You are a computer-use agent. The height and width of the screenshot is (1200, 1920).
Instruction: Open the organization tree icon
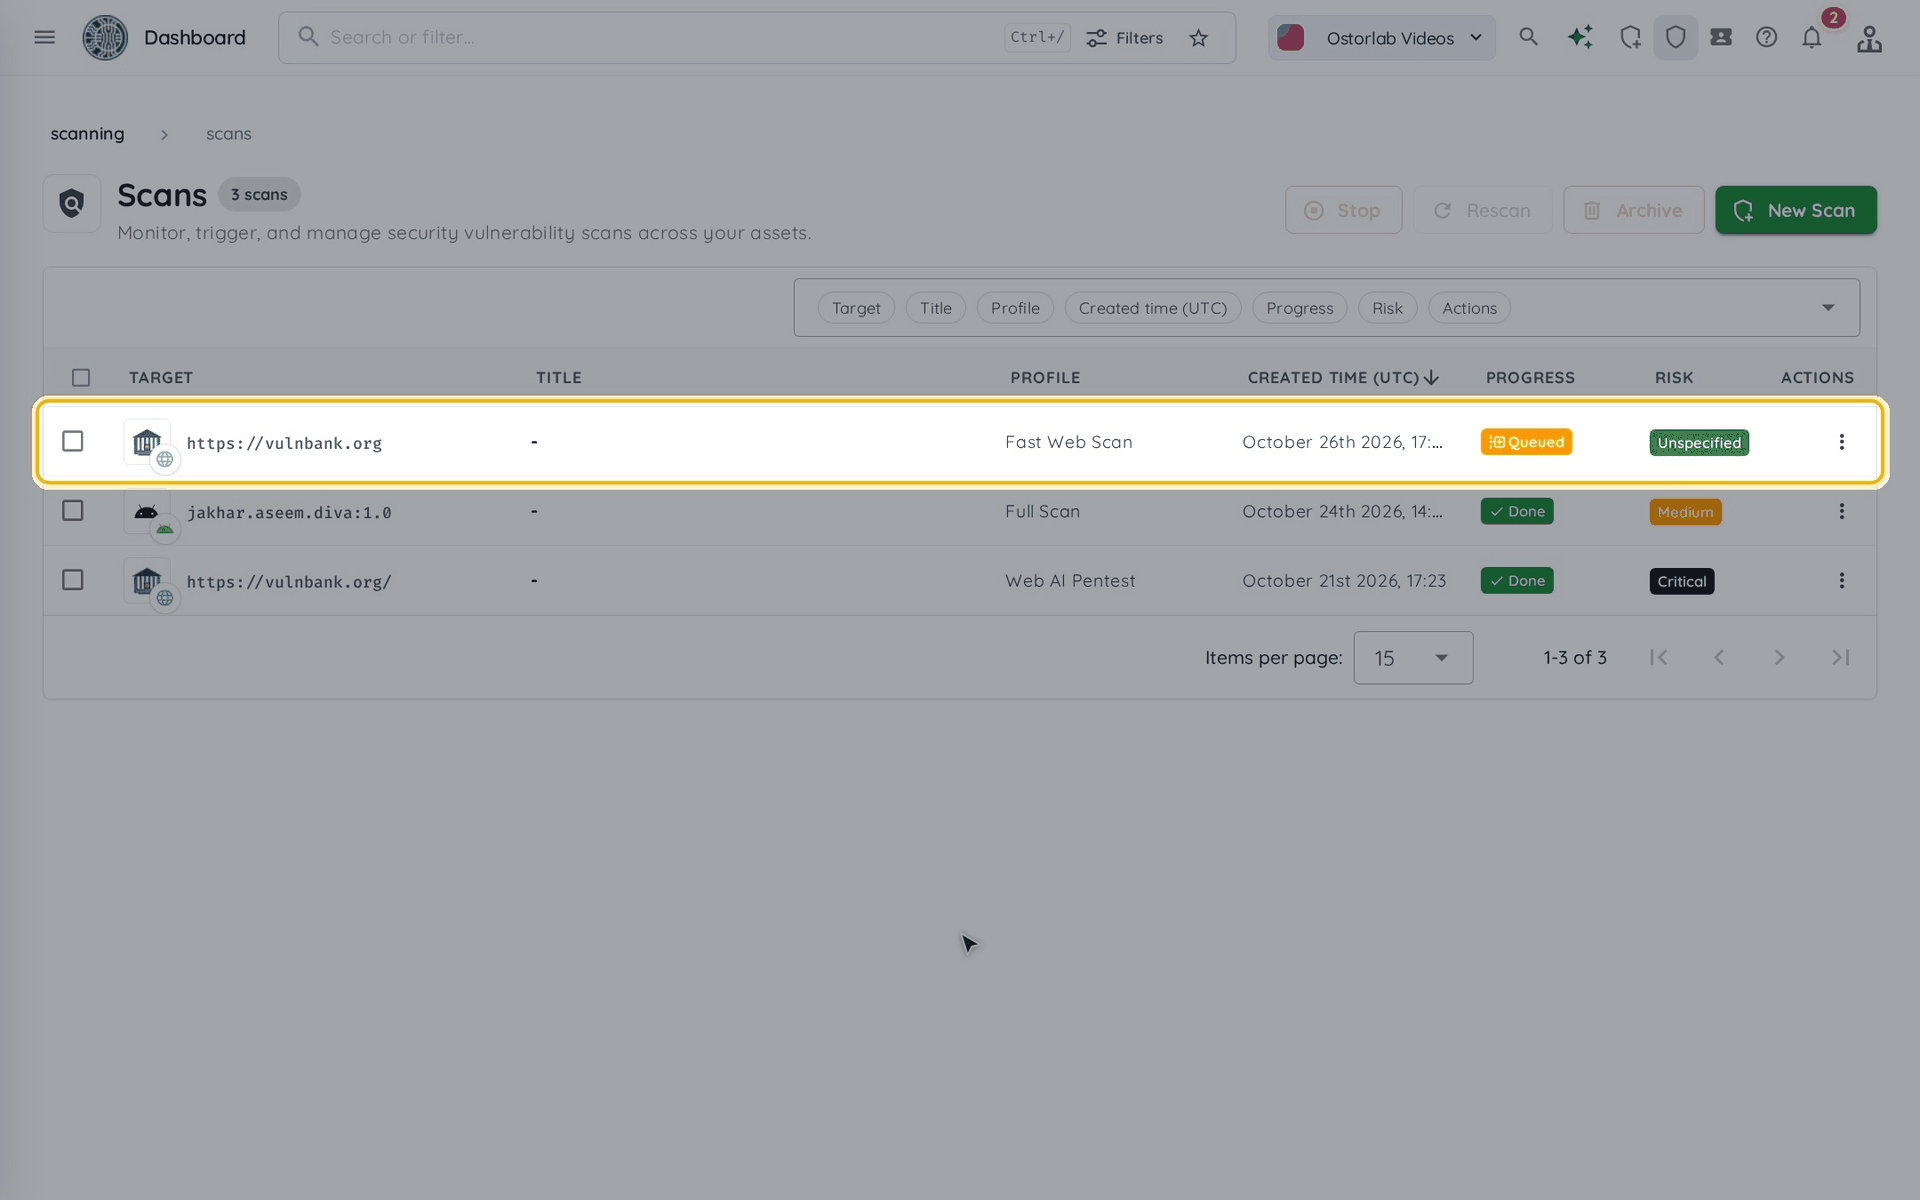(1869, 38)
